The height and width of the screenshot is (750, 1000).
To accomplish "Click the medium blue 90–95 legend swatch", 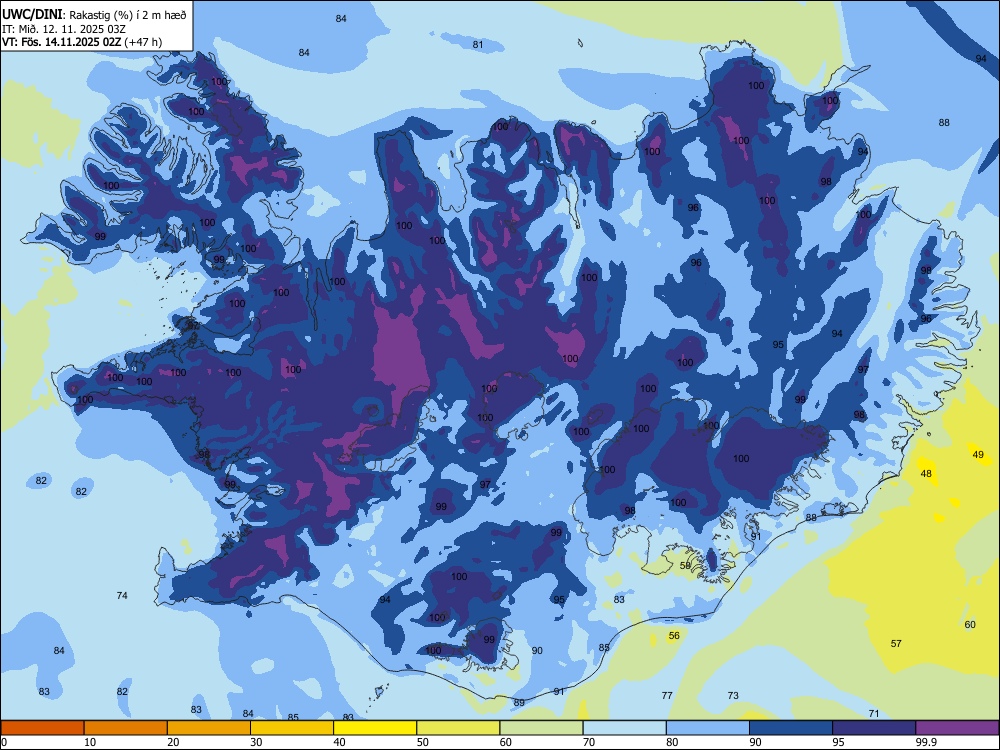I will (x=791, y=728).
